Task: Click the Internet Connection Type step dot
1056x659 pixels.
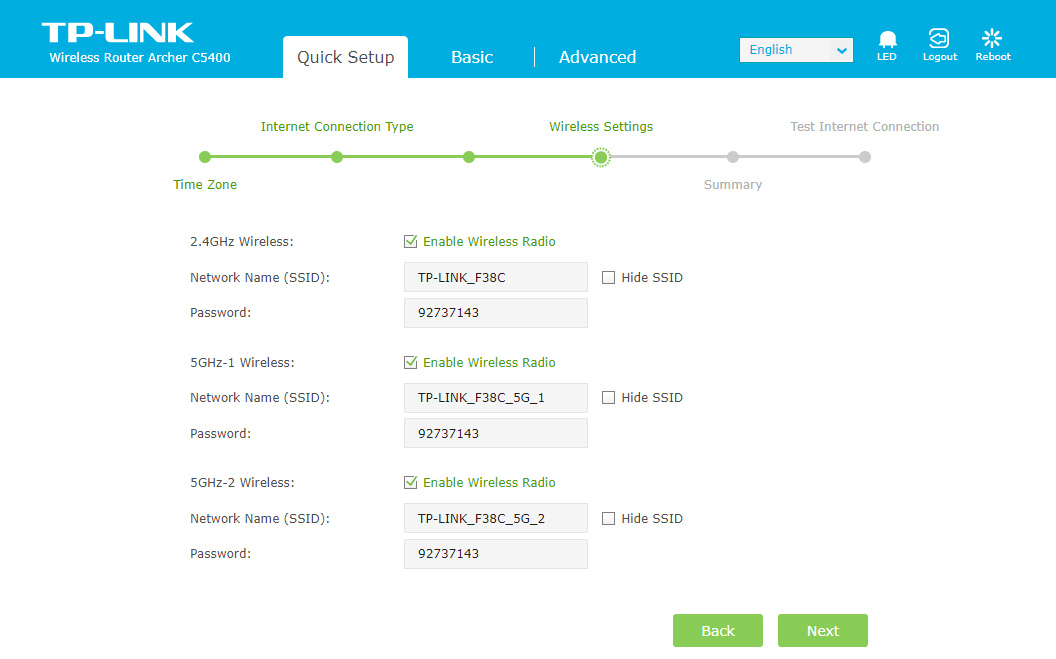Action: 337,157
